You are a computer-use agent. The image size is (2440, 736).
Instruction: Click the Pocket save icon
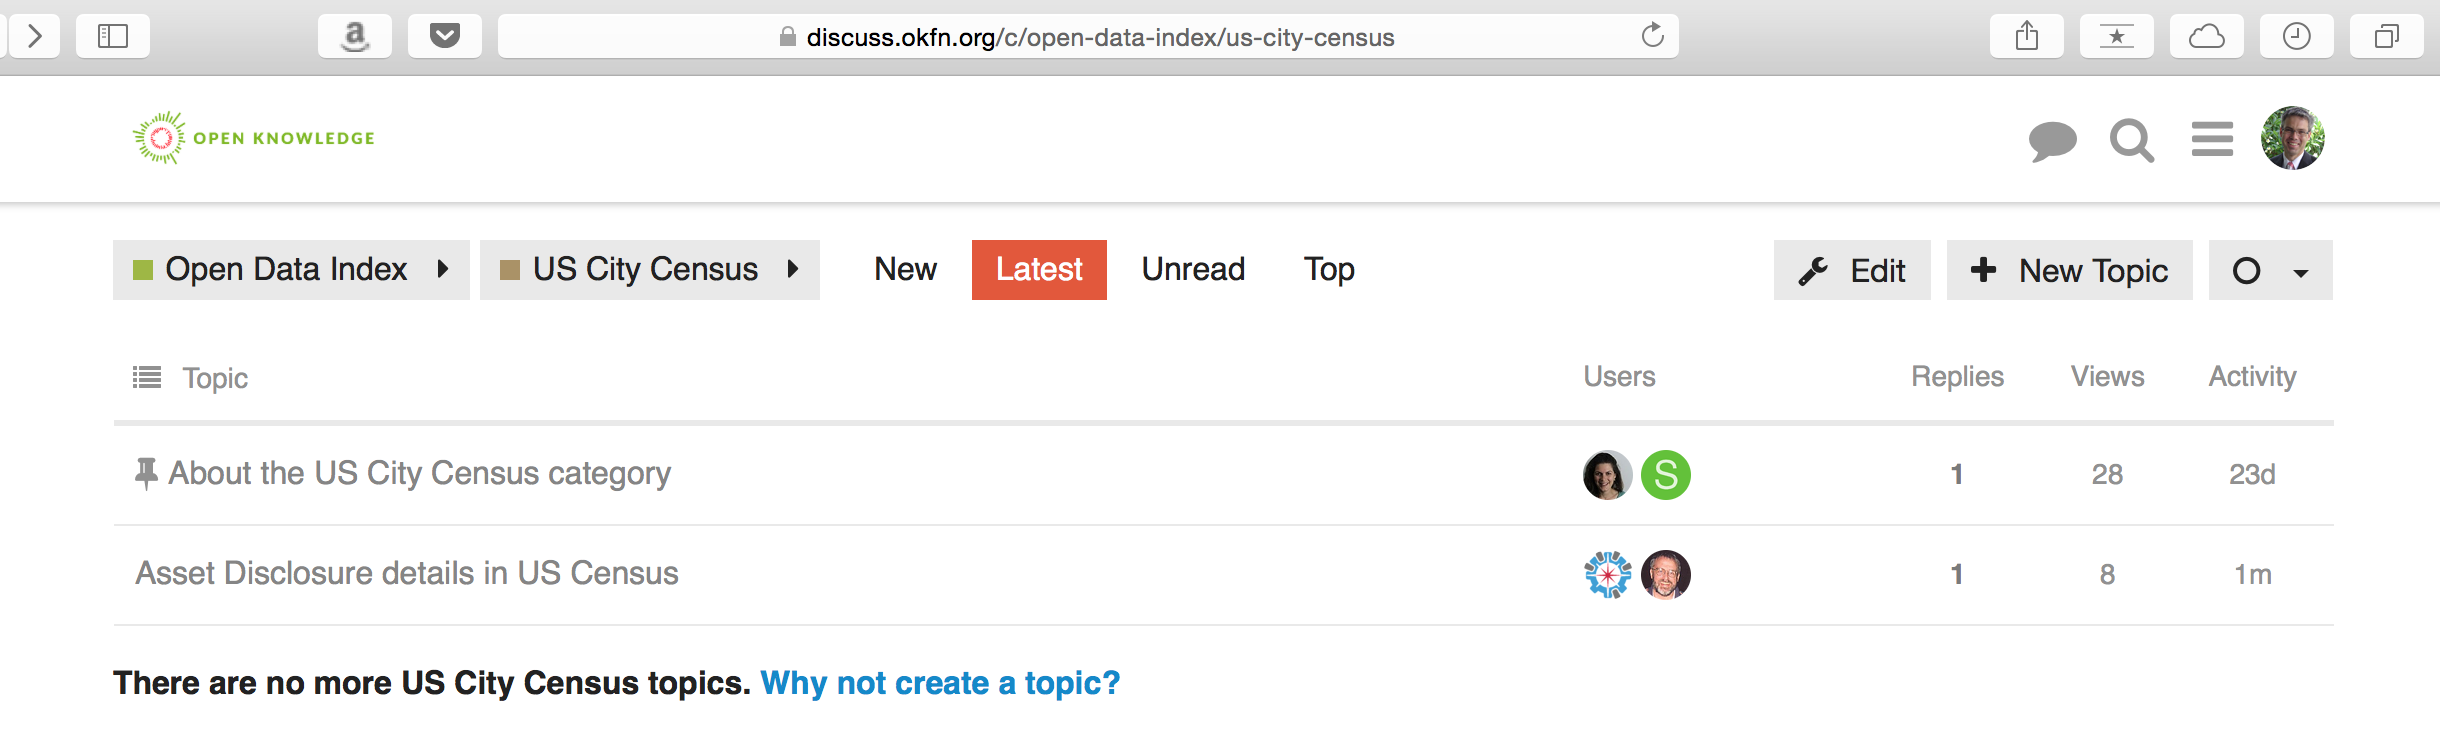point(444,37)
